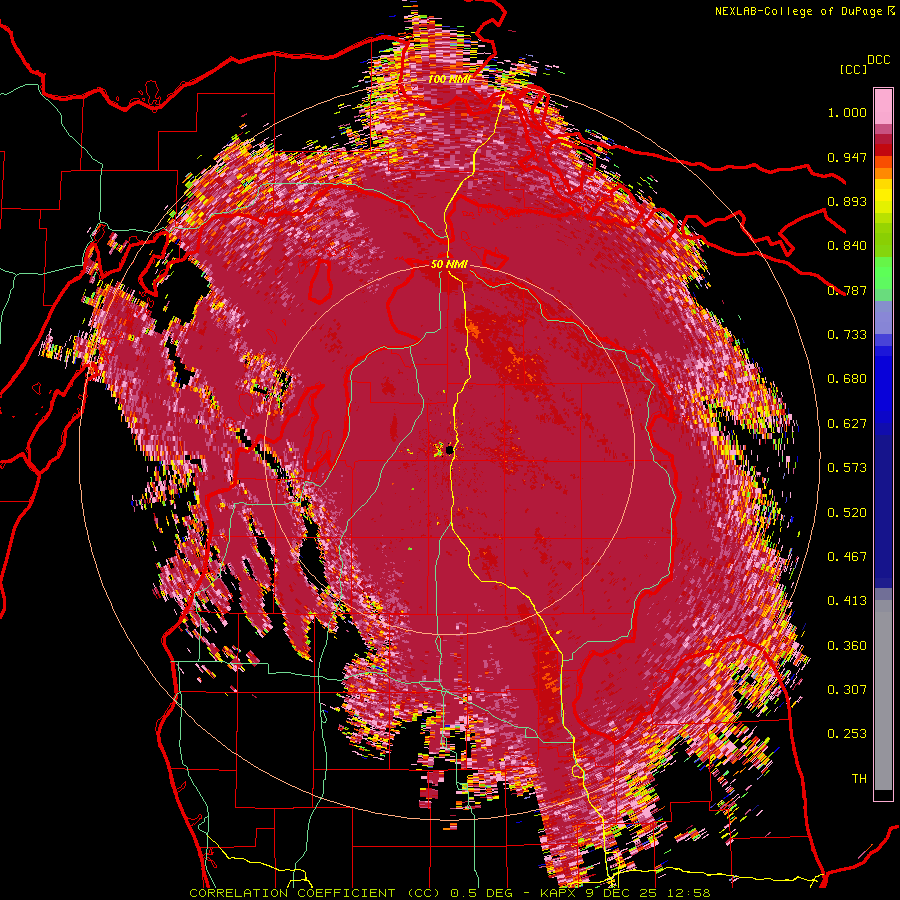900x900 pixels.
Task: Select the 0.573 legend value
Action: tap(847, 468)
